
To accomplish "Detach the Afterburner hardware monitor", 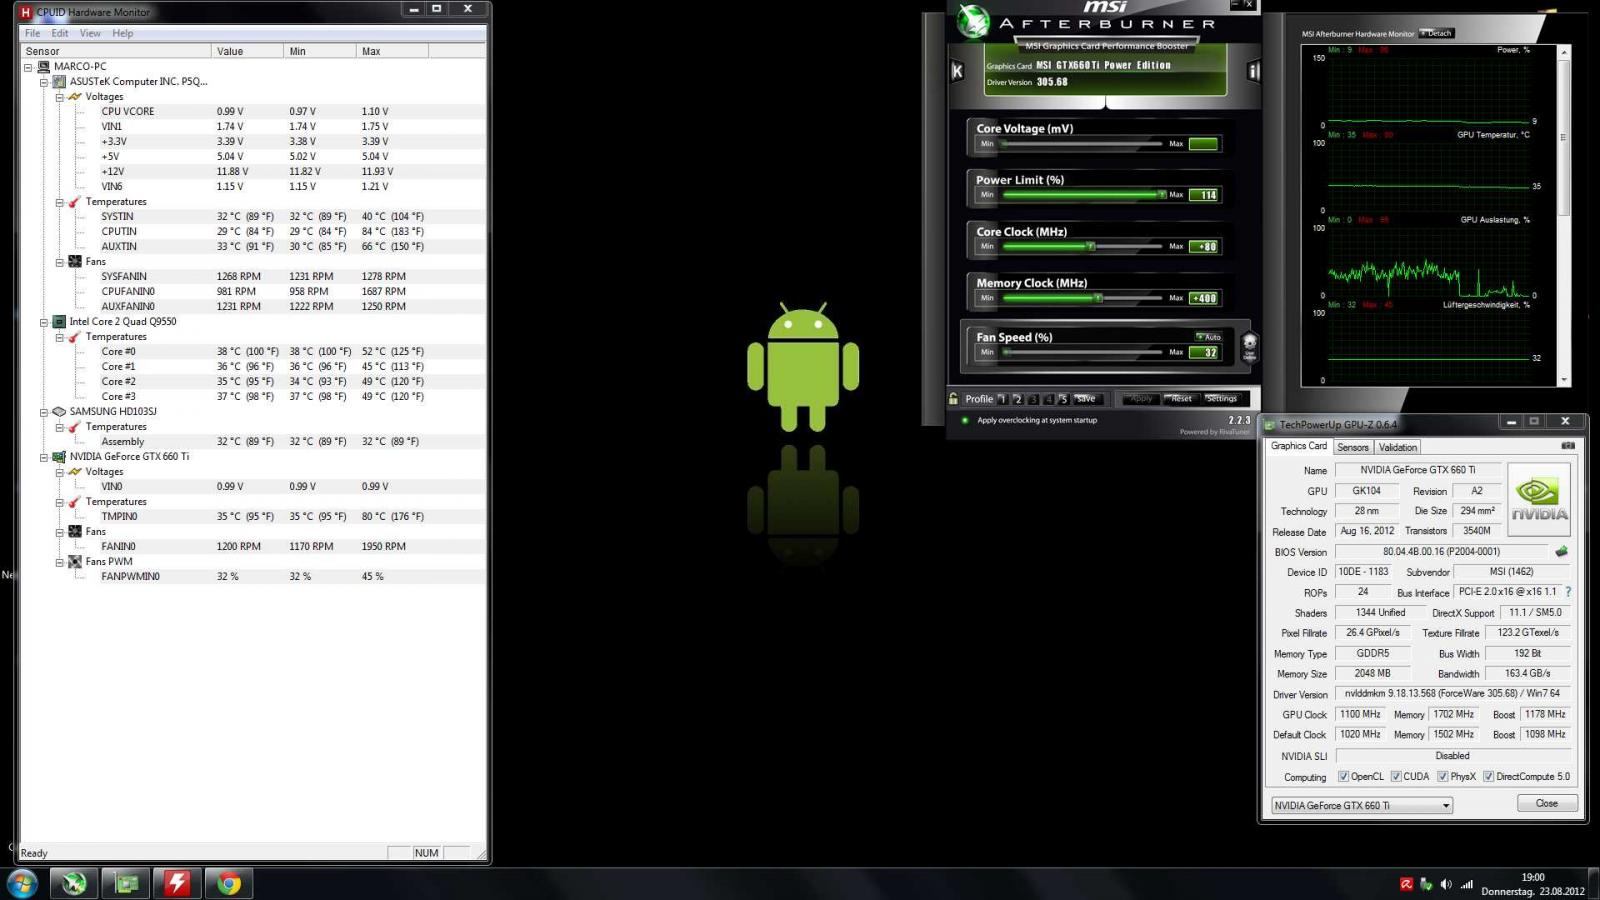I will (x=1436, y=33).
